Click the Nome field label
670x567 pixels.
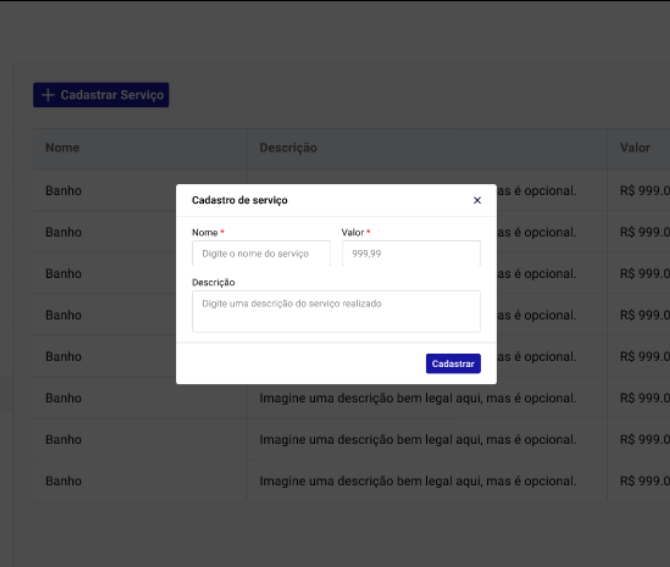coord(204,232)
